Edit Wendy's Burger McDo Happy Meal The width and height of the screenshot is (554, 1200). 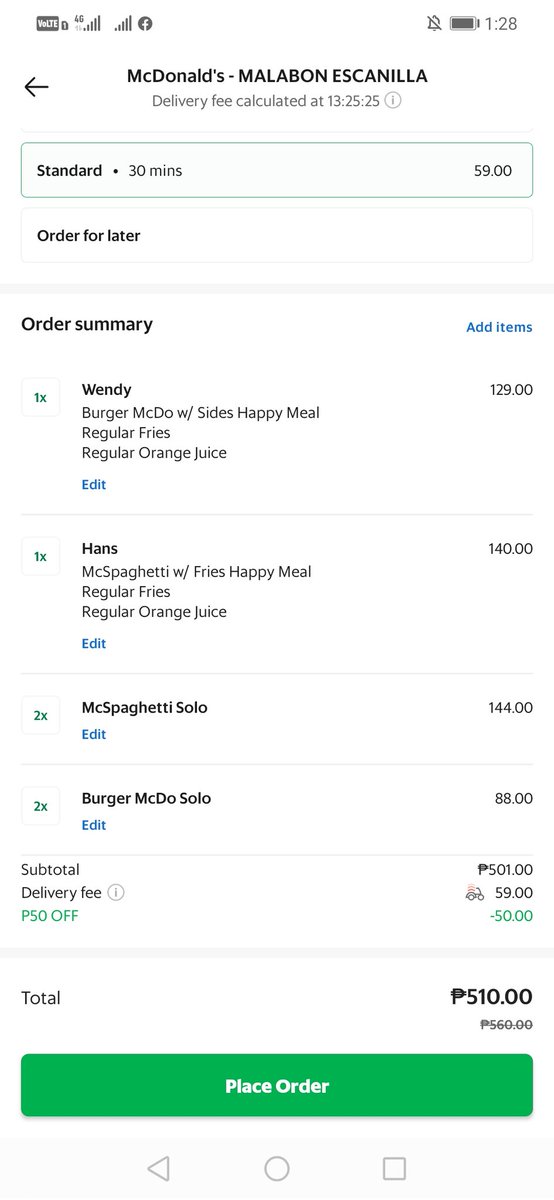[94, 485]
